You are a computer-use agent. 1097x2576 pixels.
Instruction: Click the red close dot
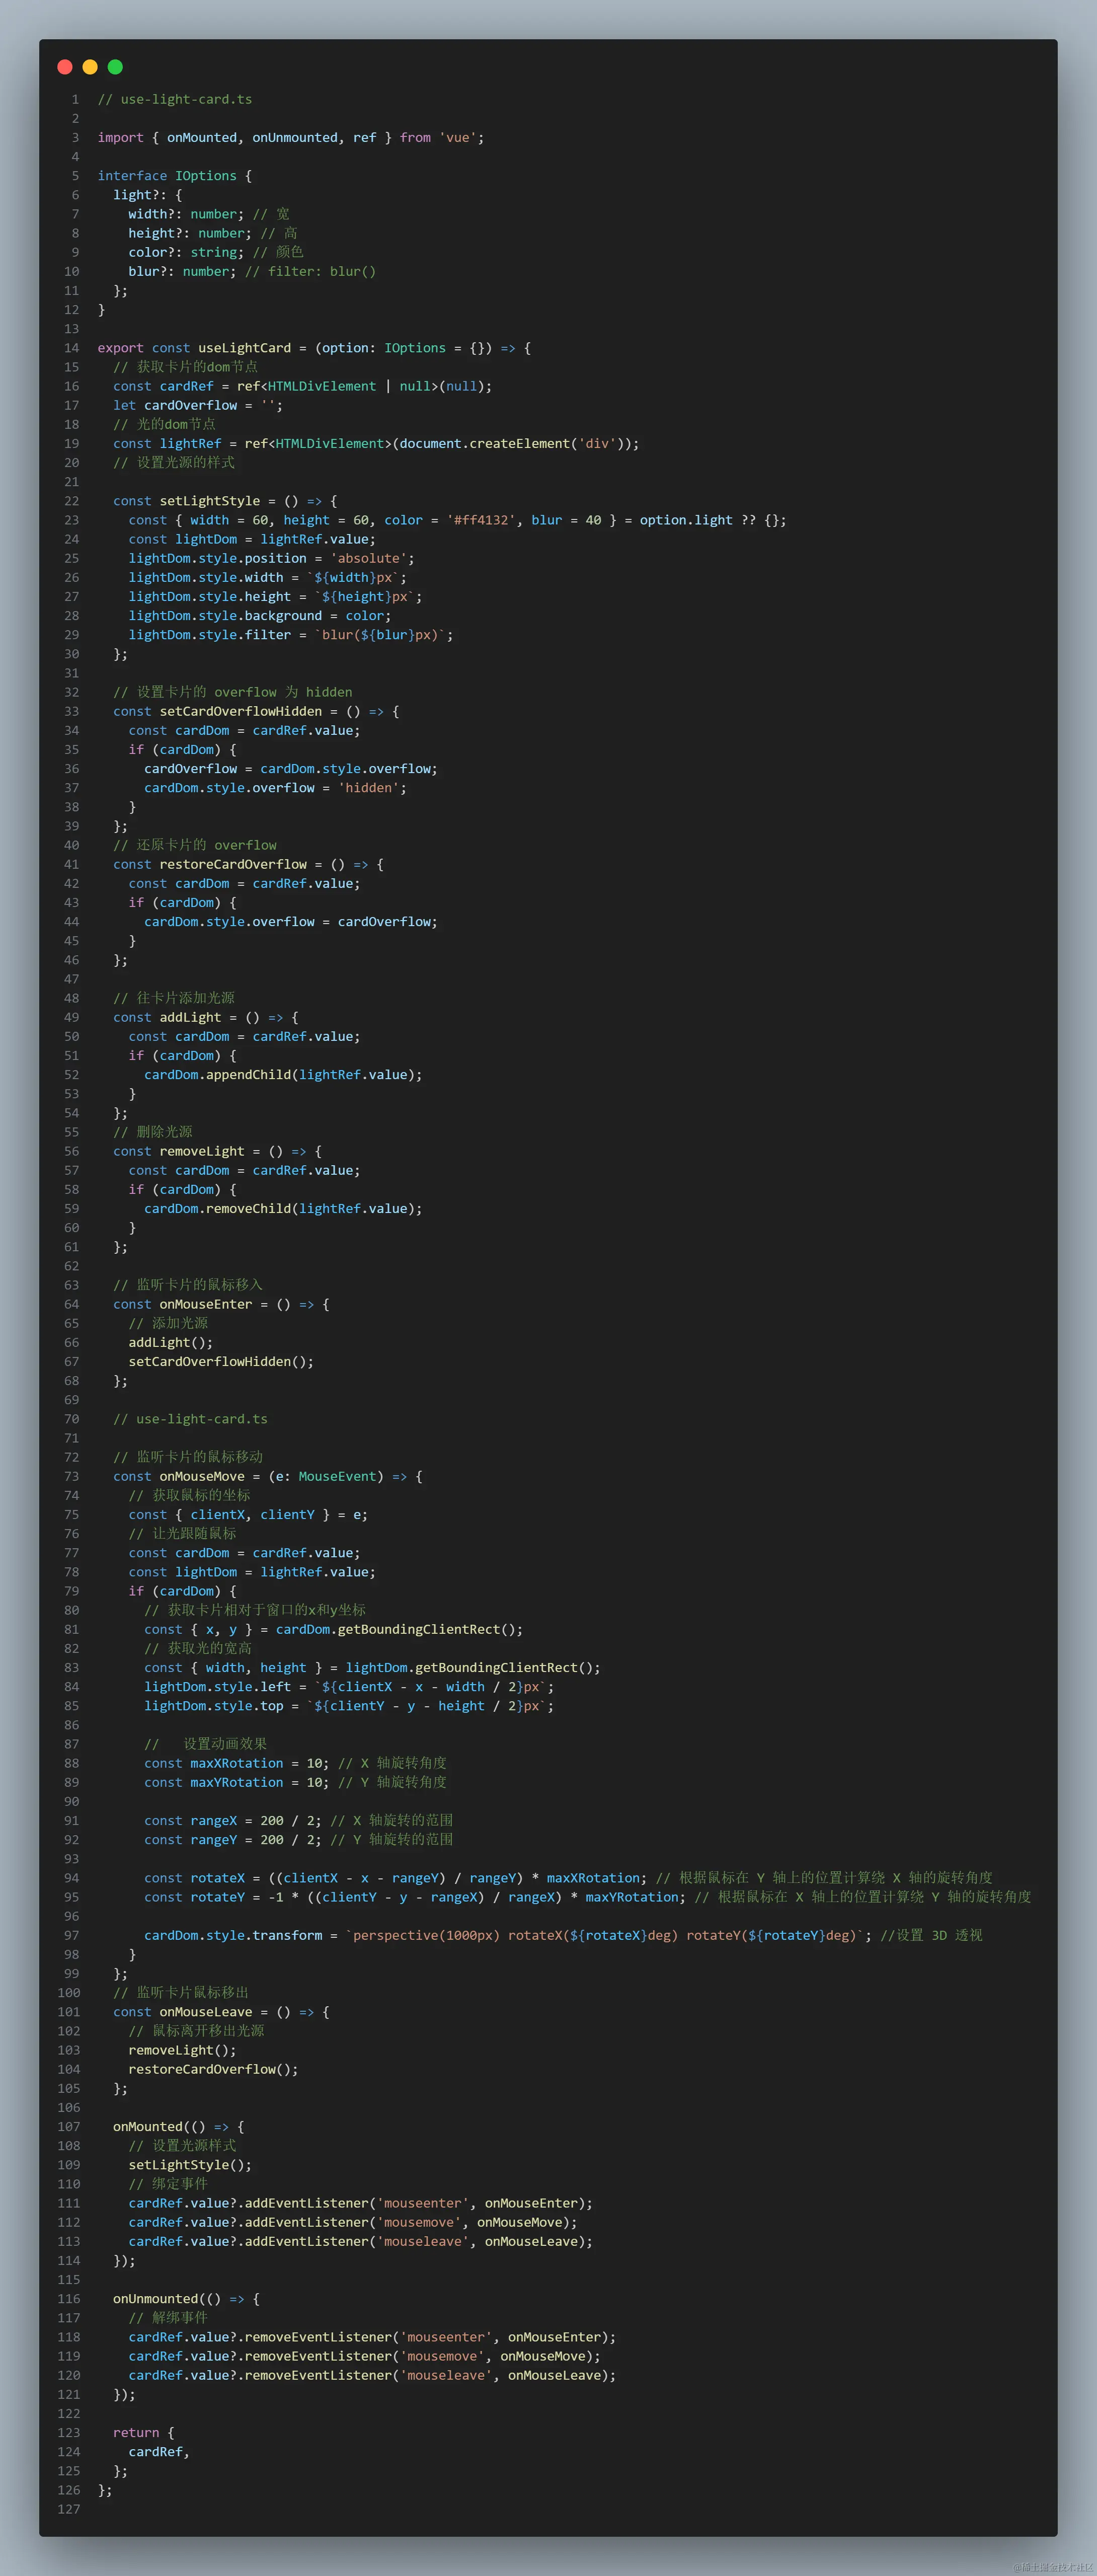pyautogui.click(x=65, y=67)
